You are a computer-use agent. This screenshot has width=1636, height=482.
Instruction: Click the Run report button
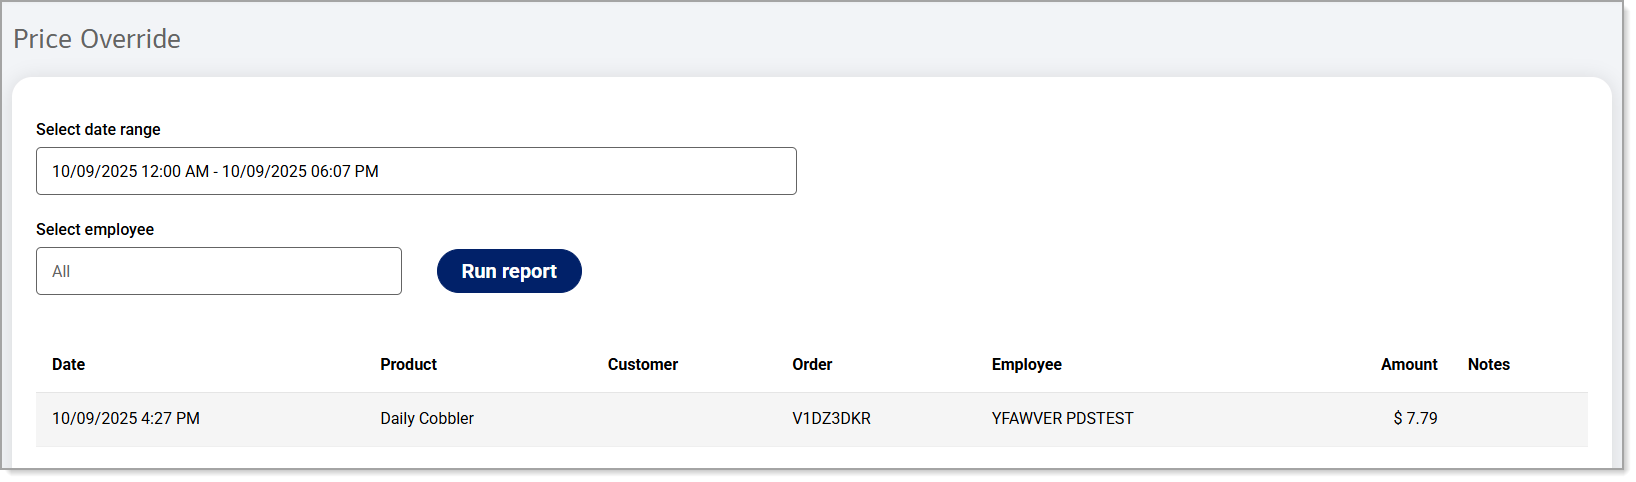(x=509, y=271)
